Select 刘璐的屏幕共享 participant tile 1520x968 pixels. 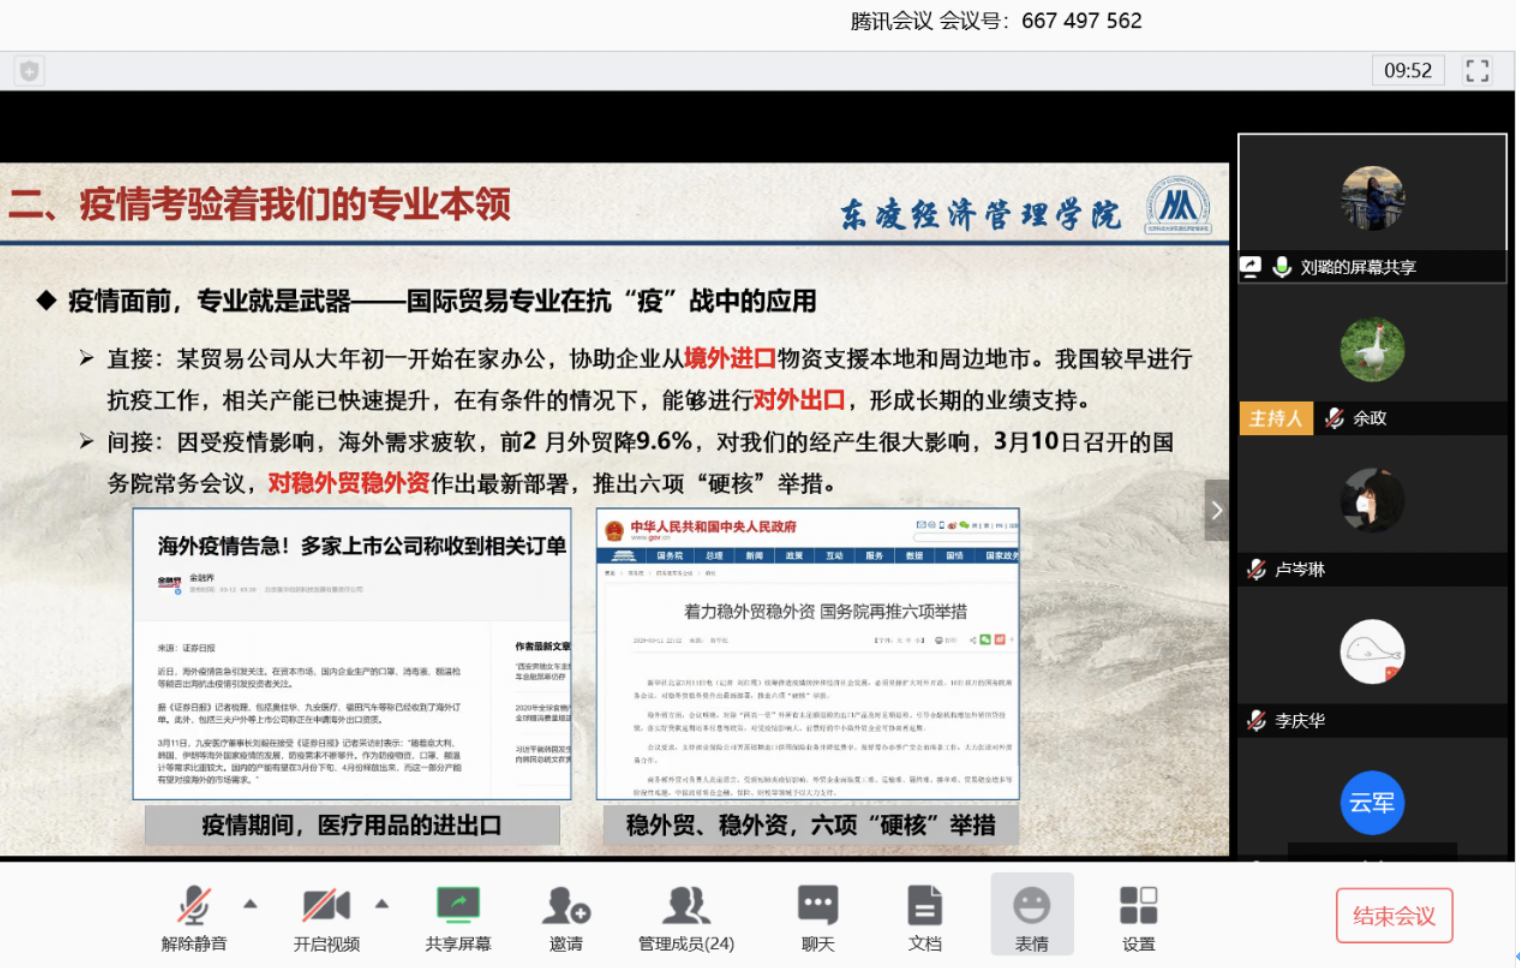1372,208
